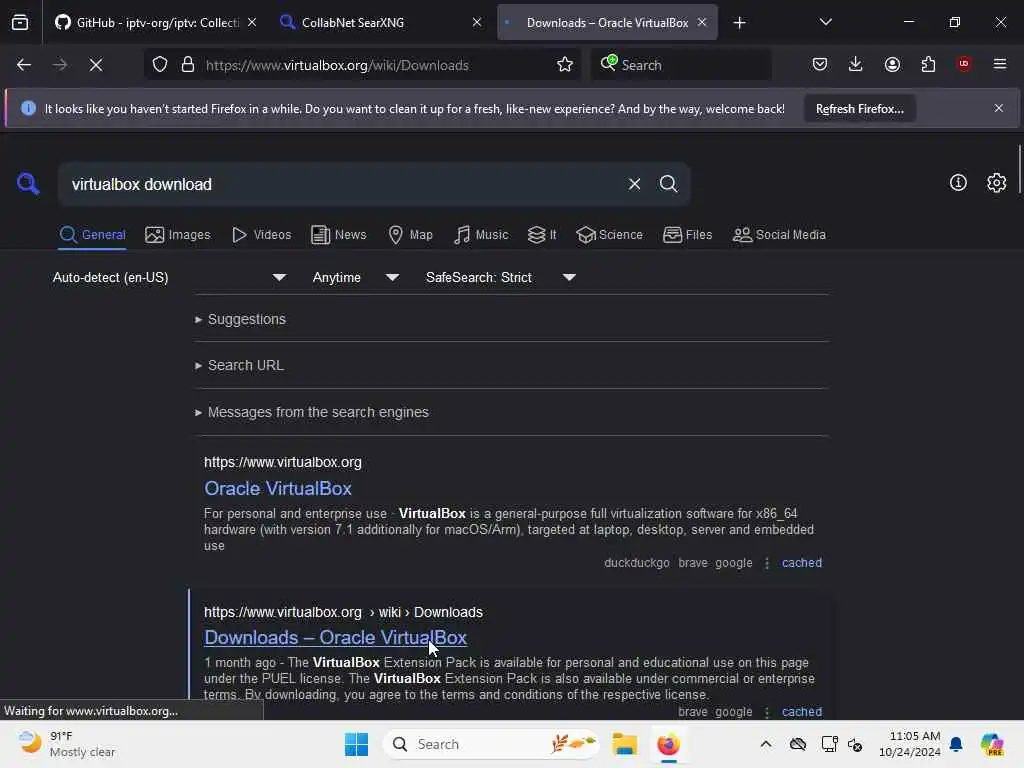
Task: Bookmark this page with the star icon
Action: (565, 65)
